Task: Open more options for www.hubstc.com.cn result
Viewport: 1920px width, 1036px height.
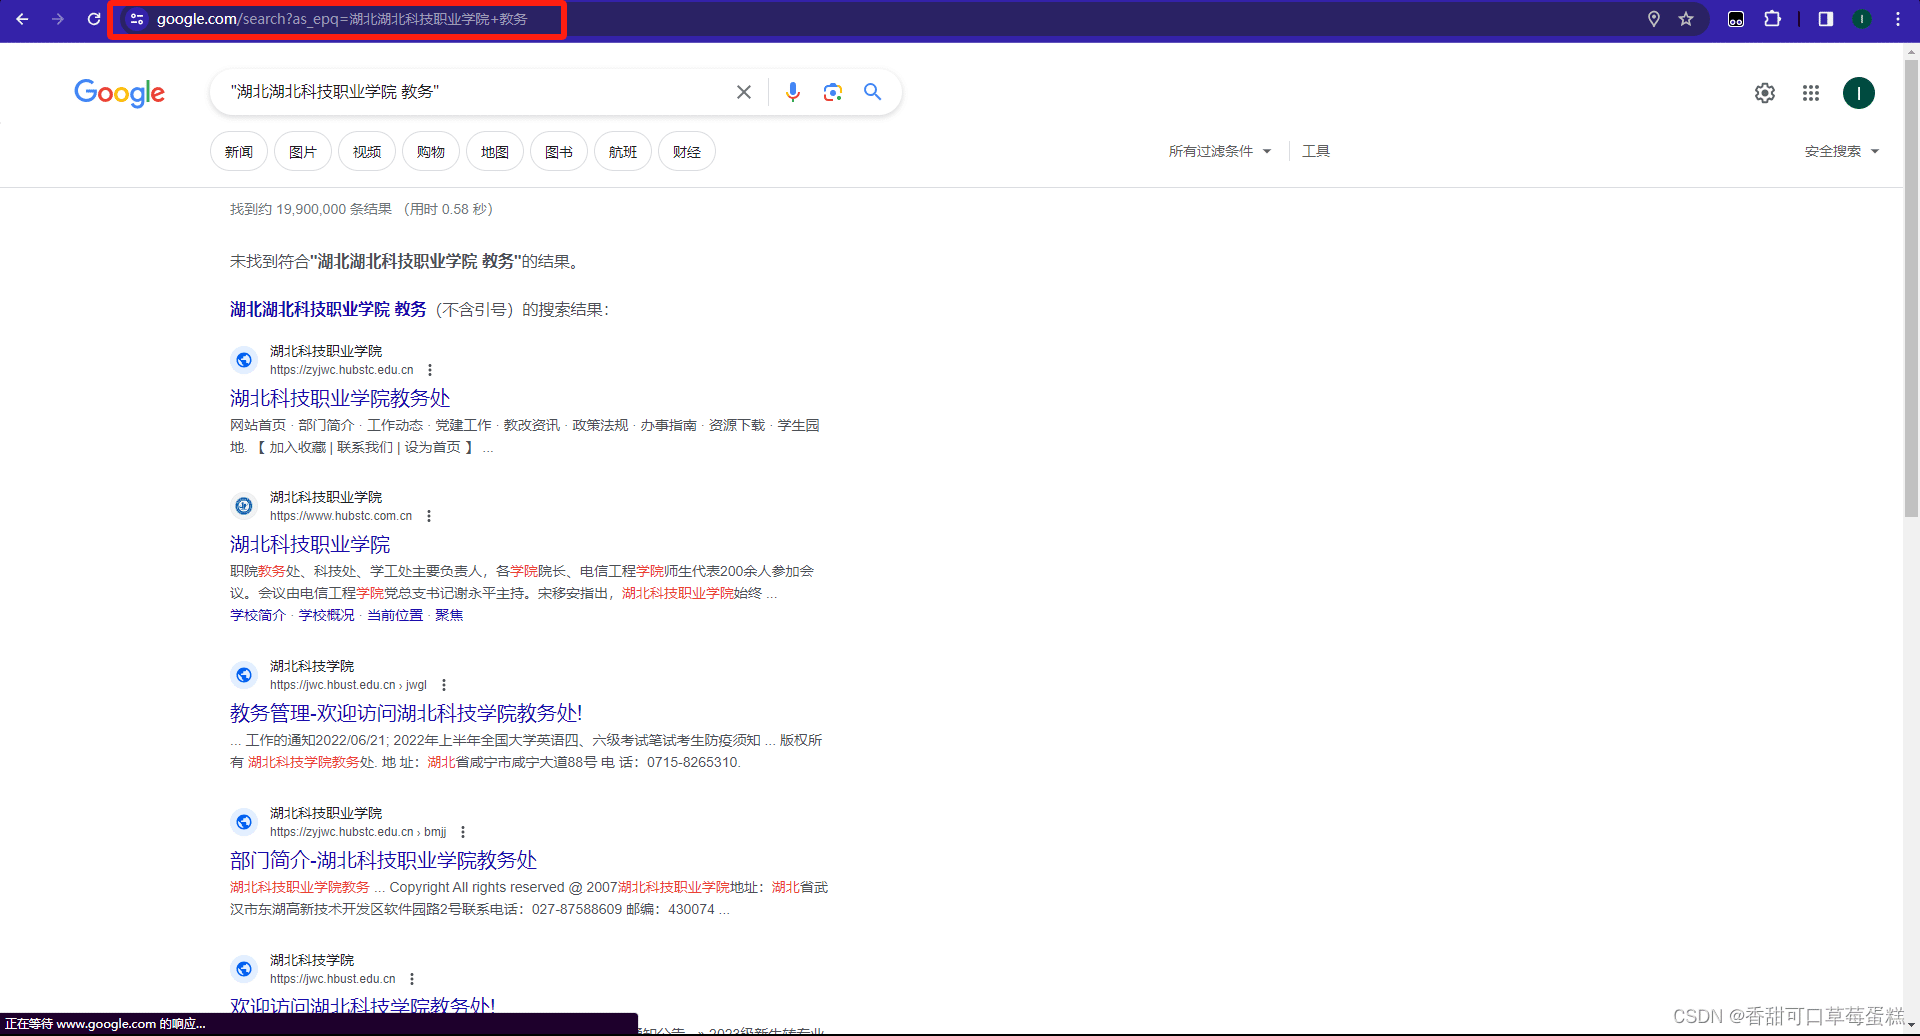Action: point(429,516)
